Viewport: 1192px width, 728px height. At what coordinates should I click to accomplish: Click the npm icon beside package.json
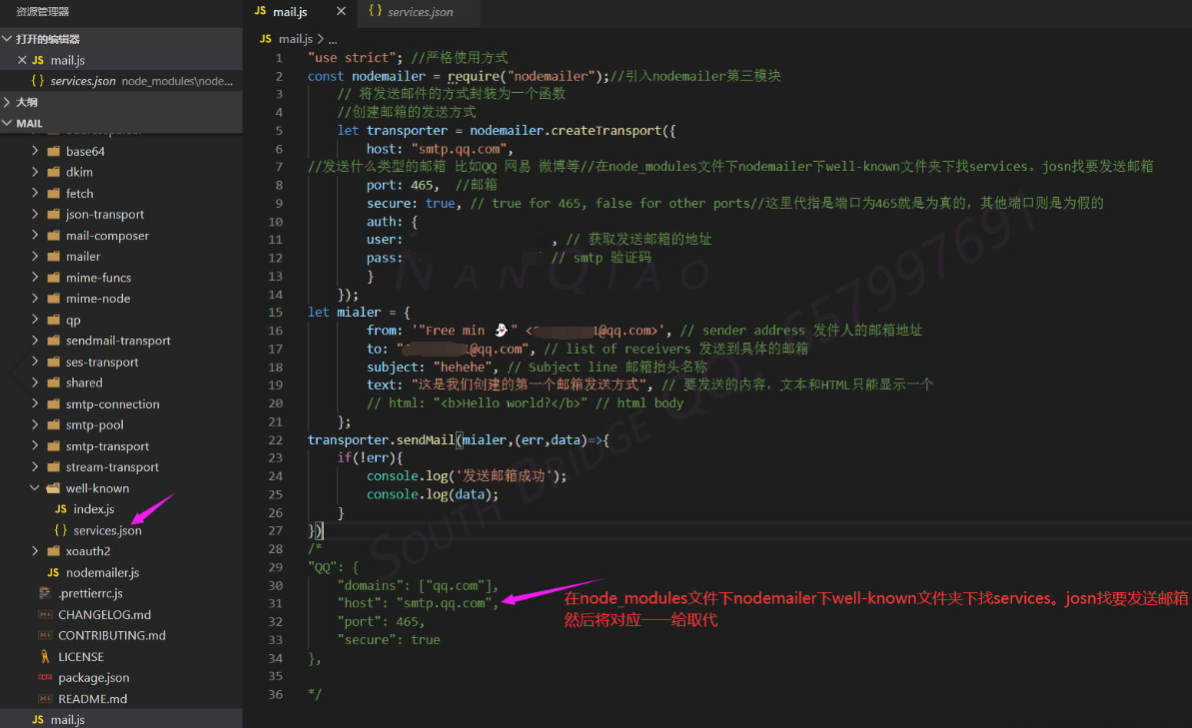click(x=46, y=677)
